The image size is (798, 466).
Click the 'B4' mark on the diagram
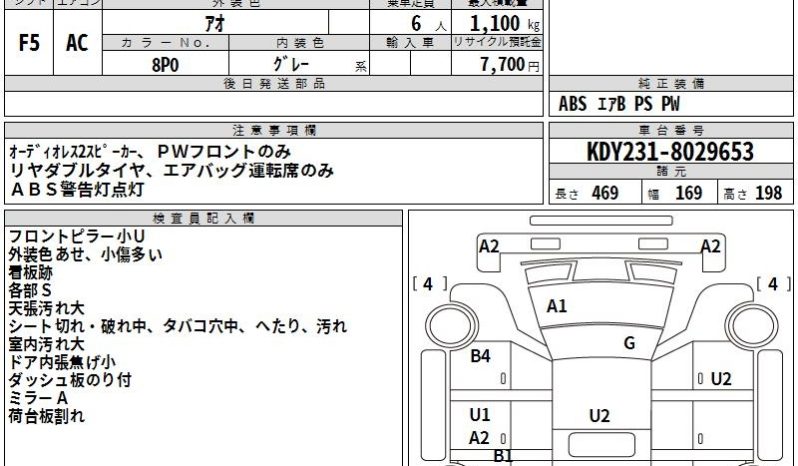point(480,356)
